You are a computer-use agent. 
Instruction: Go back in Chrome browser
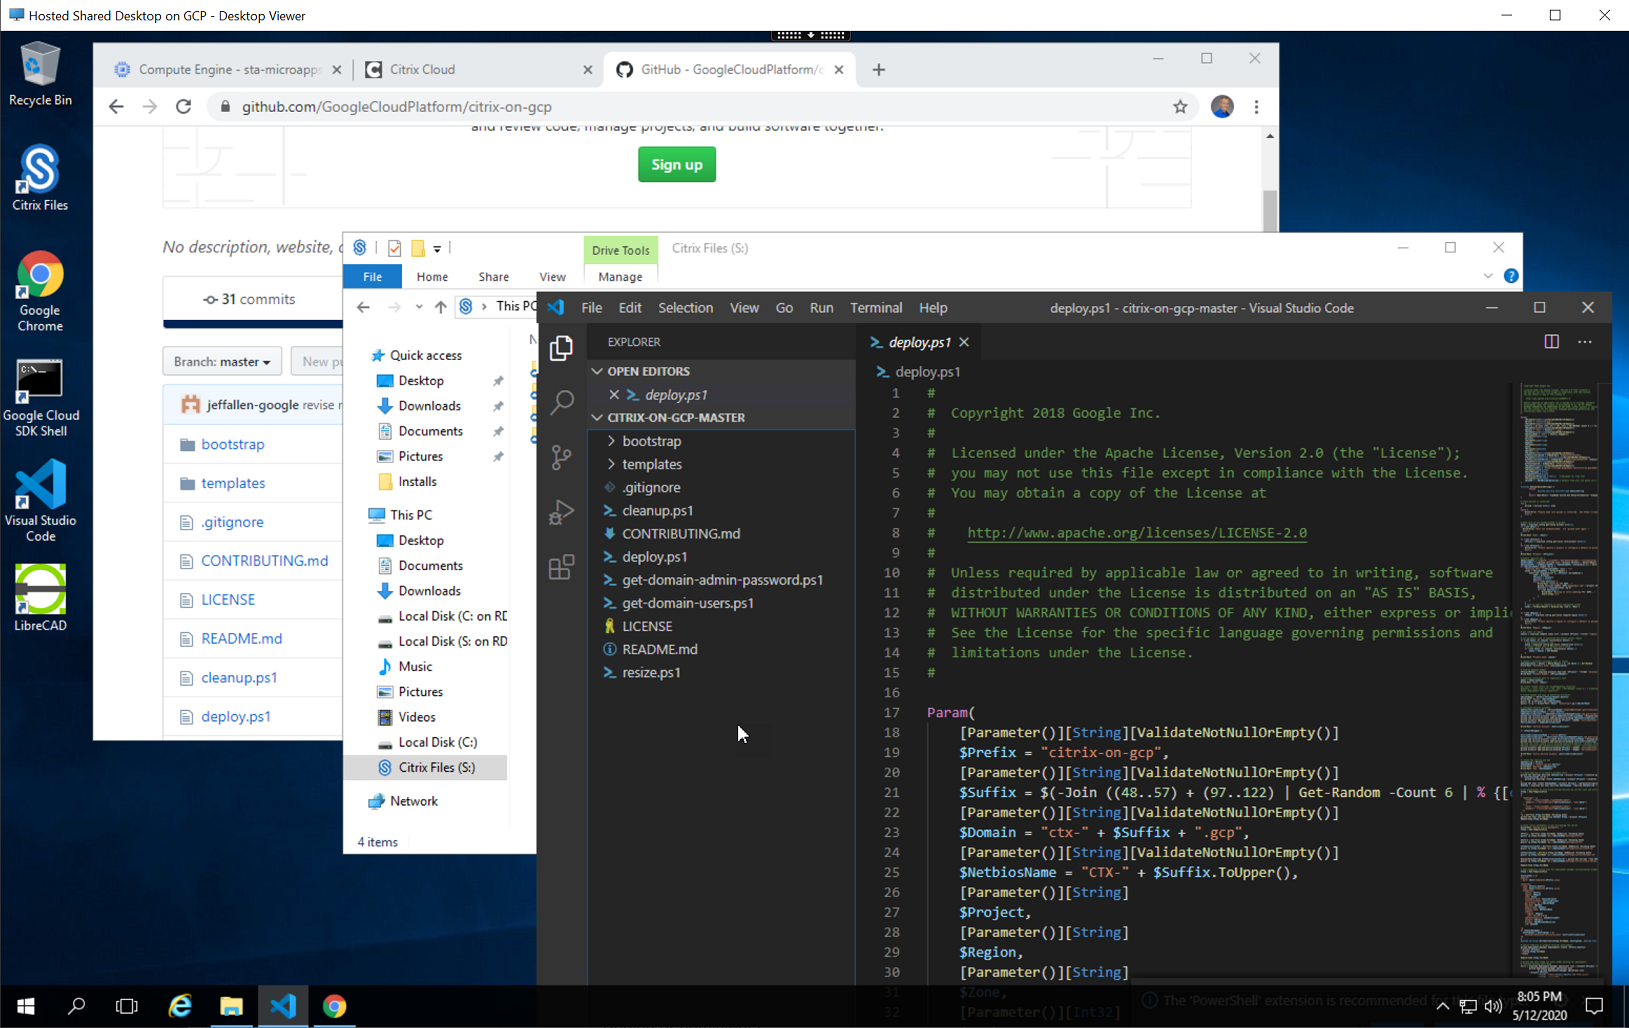pos(116,107)
